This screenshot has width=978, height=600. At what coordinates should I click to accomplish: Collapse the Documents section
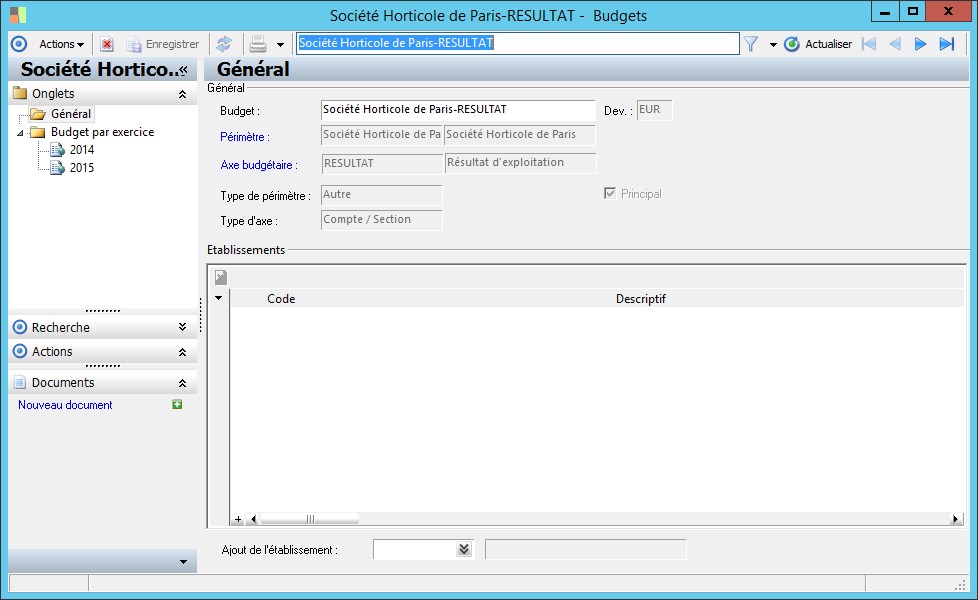point(182,383)
